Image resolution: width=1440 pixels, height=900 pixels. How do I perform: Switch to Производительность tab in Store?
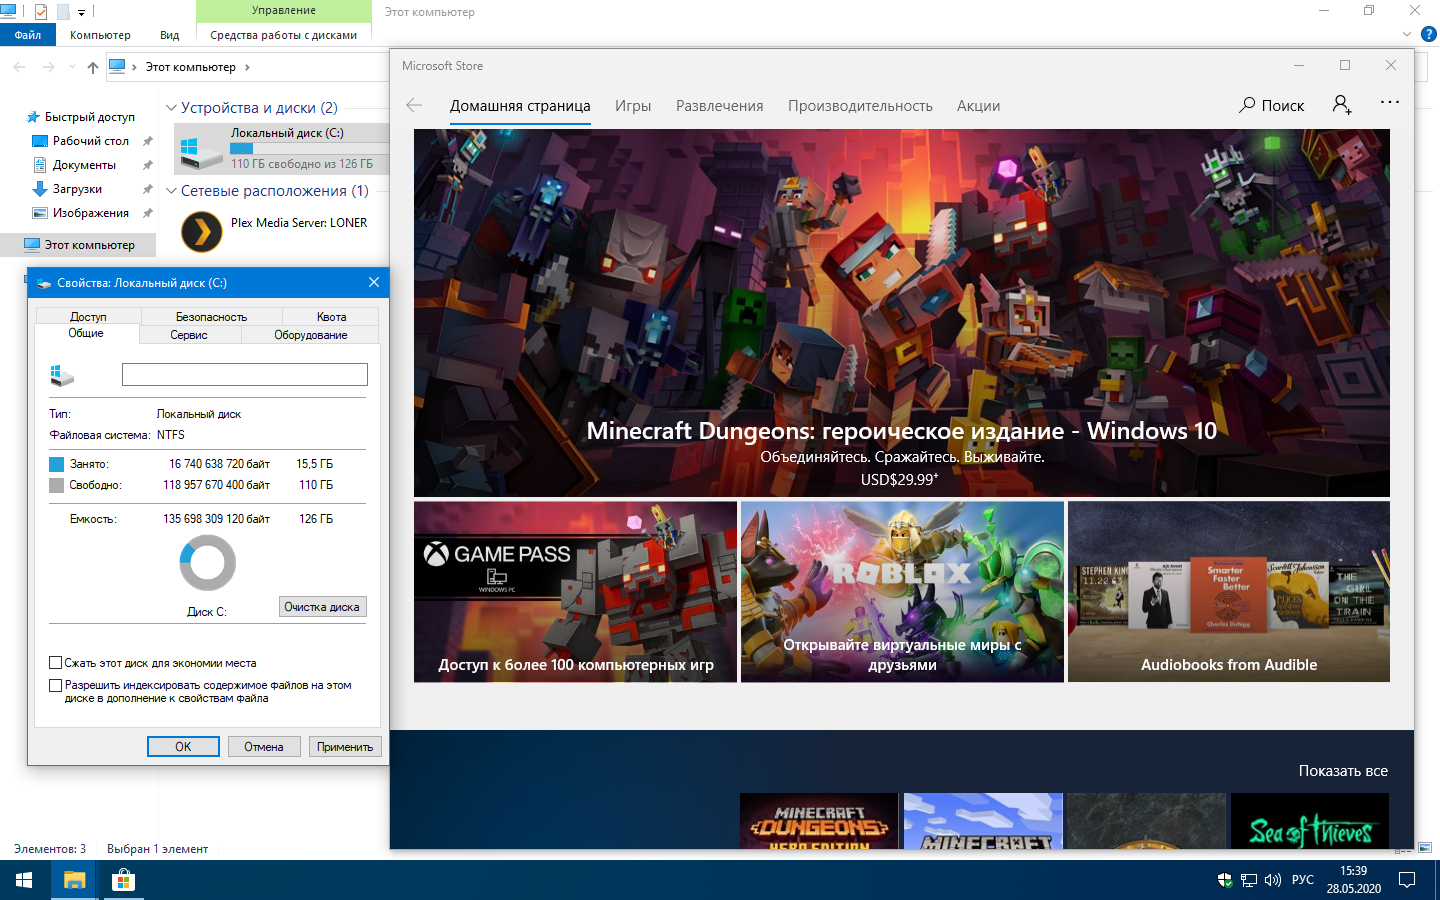[860, 106]
